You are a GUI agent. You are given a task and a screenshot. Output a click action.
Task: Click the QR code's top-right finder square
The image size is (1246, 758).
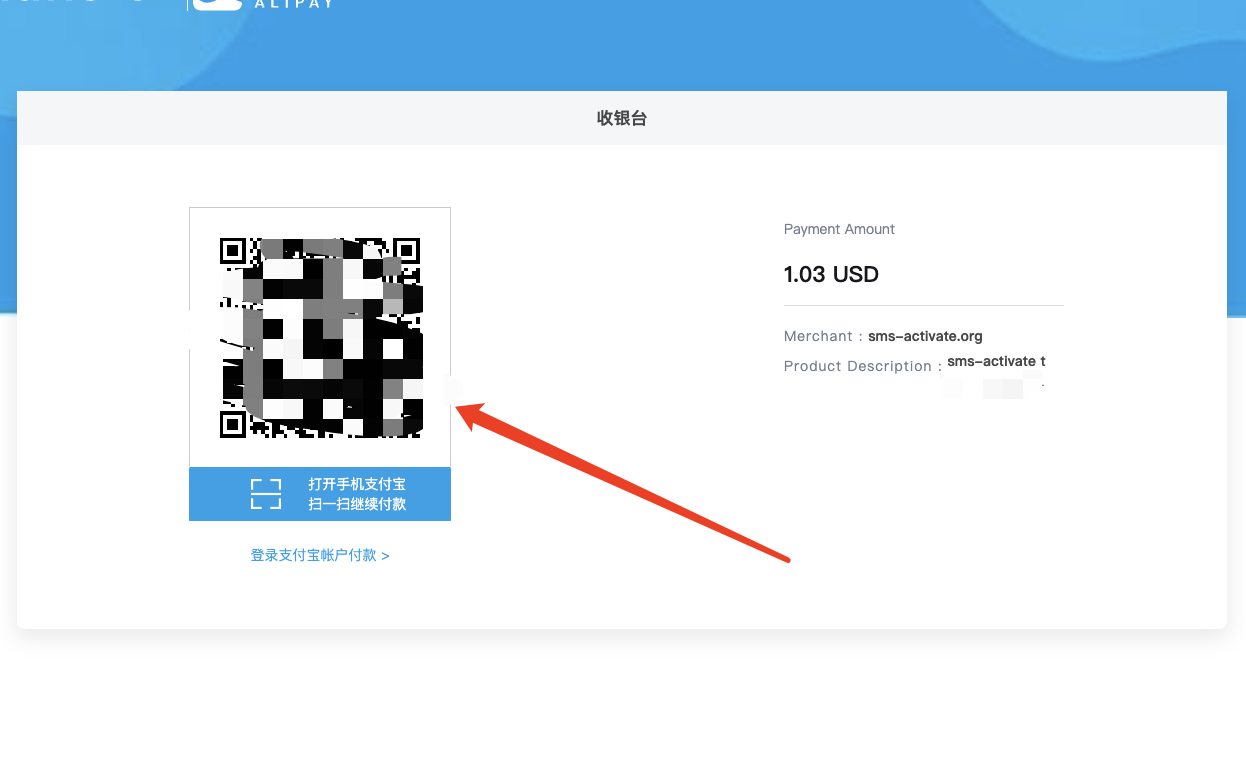pos(407,250)
